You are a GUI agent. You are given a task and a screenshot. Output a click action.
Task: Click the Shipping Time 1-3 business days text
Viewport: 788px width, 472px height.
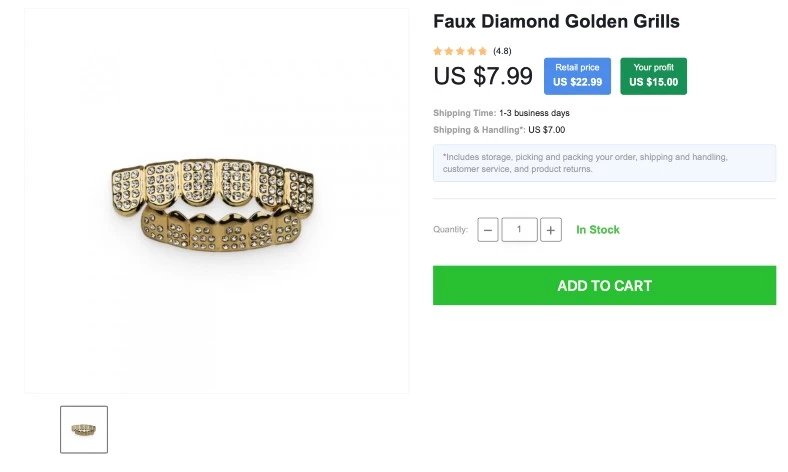[x=501, y=113]
